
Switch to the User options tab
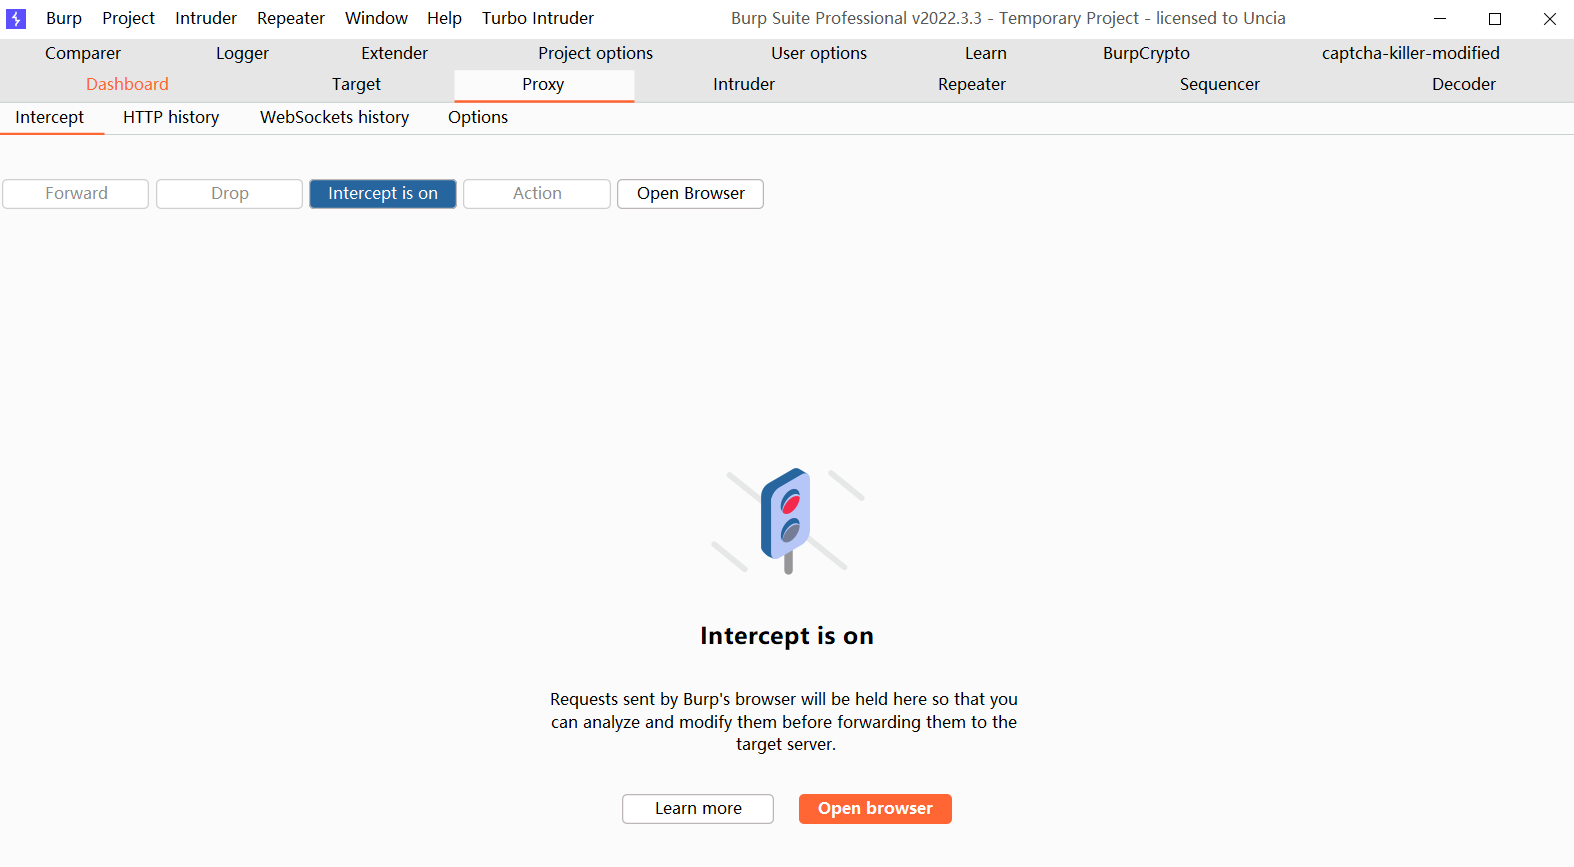point(819,53)
